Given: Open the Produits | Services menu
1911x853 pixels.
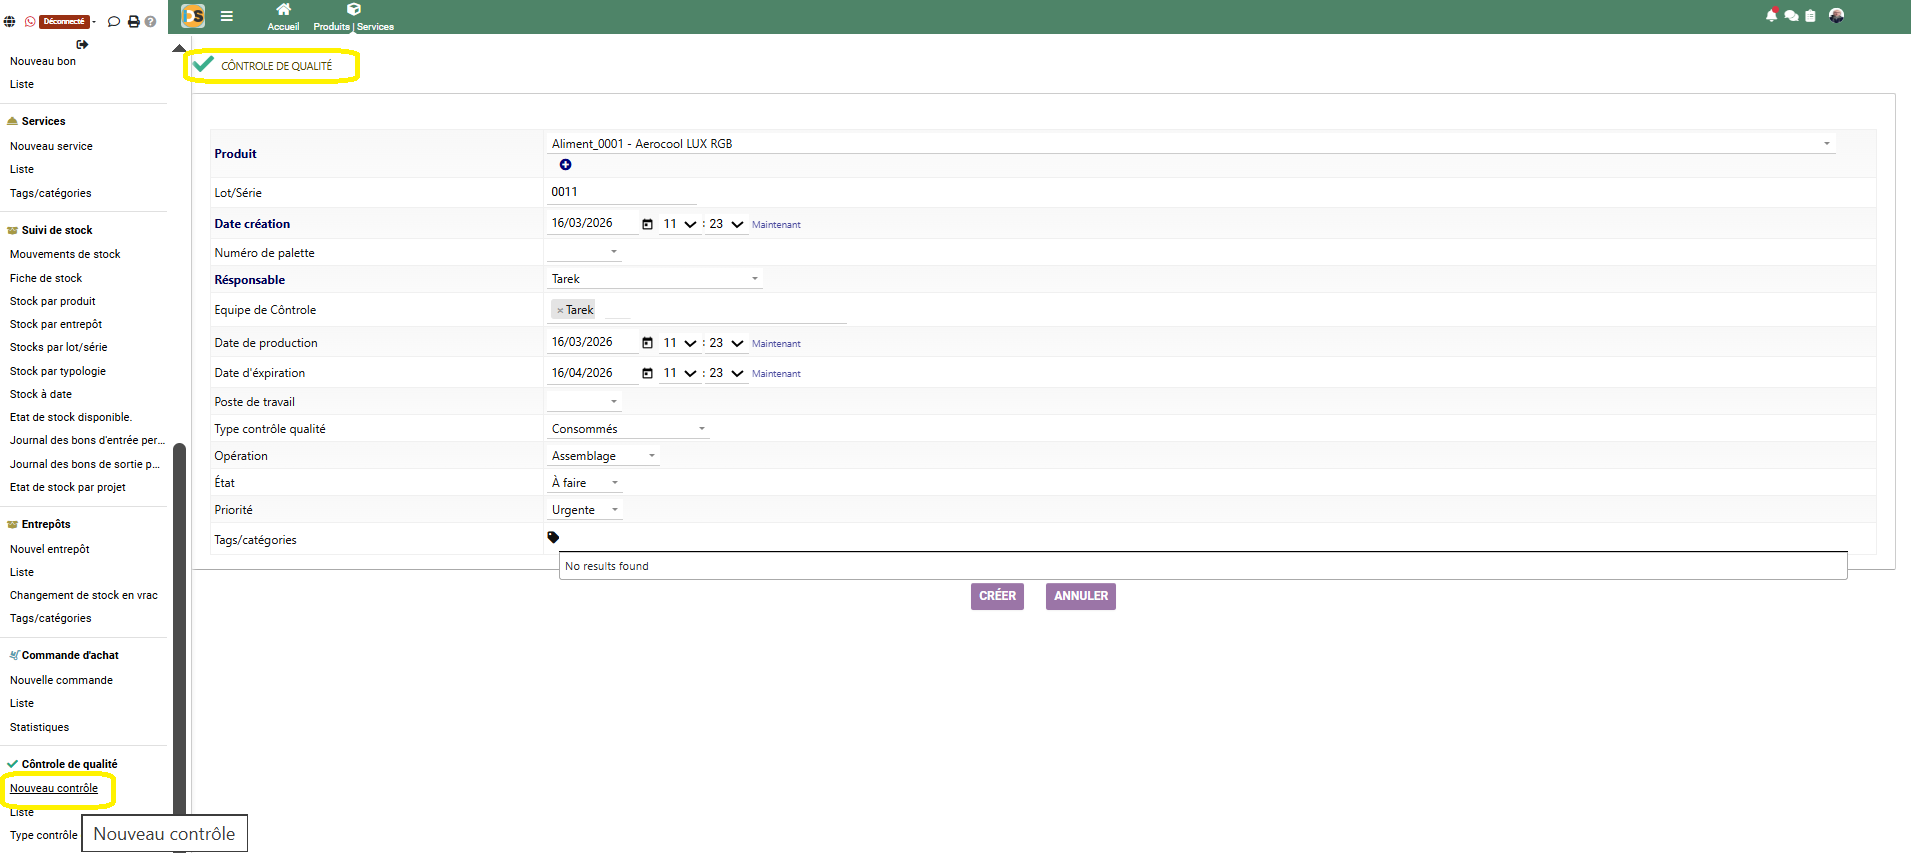Looking at the screenshot, I should click(353, 17).
